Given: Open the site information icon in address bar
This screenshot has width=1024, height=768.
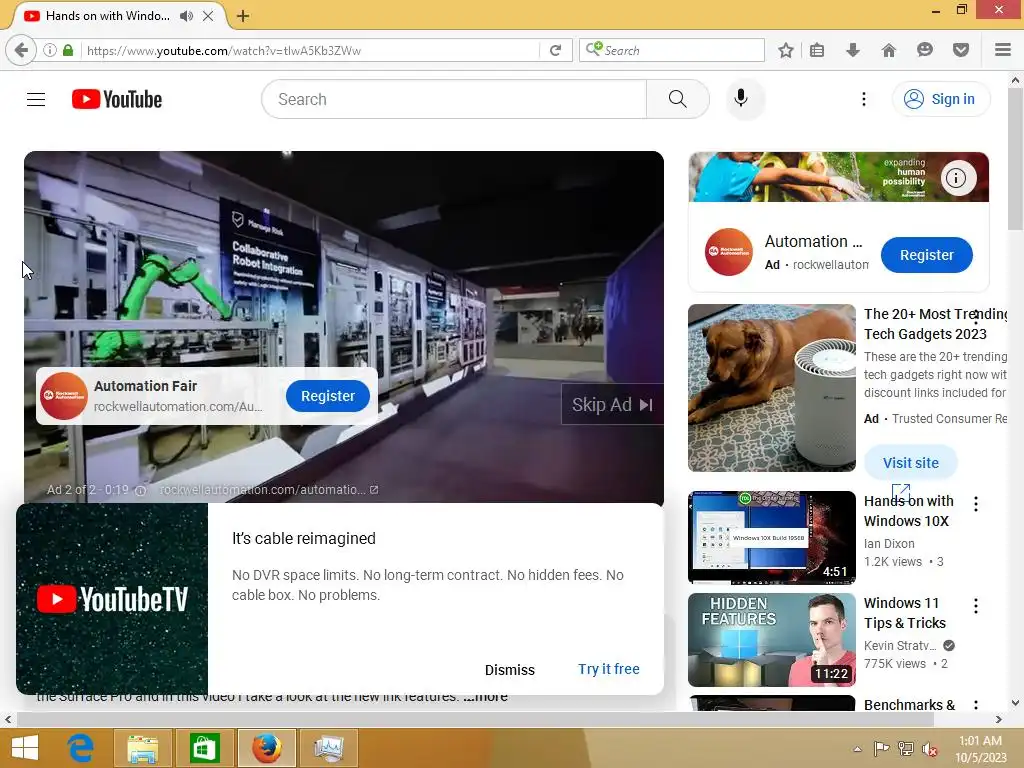Looking at the screenshot, I should (x=50, y=50).
